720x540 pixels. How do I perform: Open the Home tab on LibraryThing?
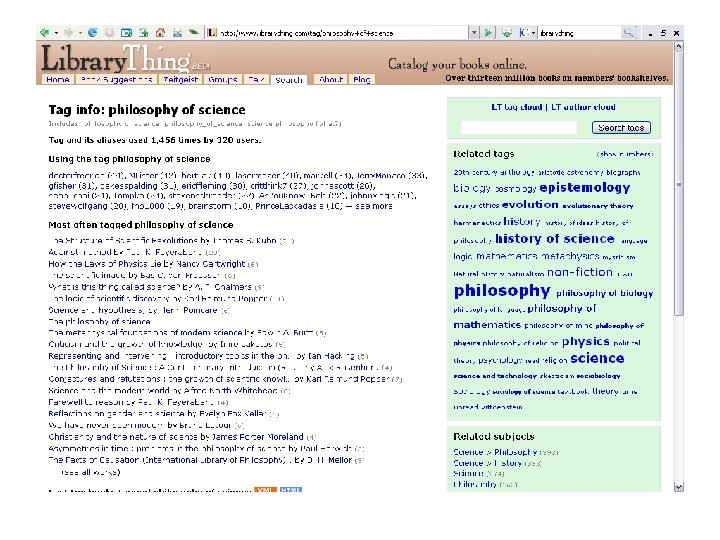pos(58,79)
